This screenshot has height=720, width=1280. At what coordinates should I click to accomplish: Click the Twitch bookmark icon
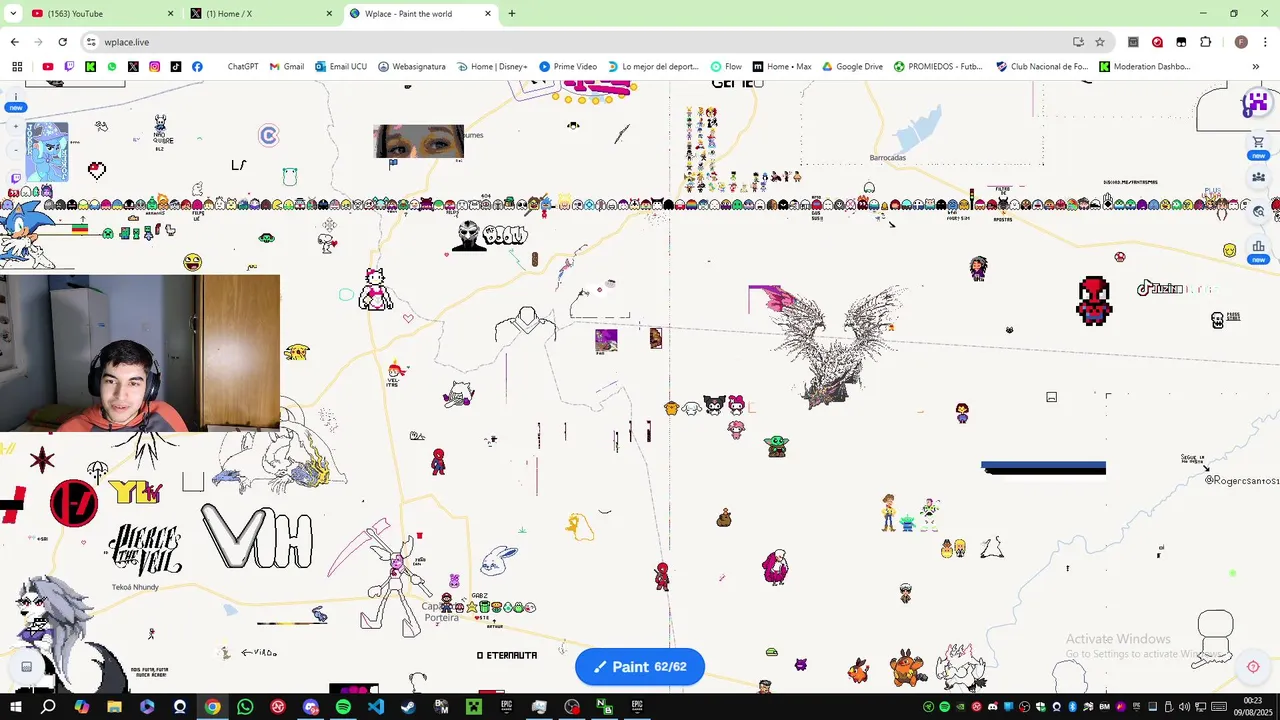[x=69, y=67]
